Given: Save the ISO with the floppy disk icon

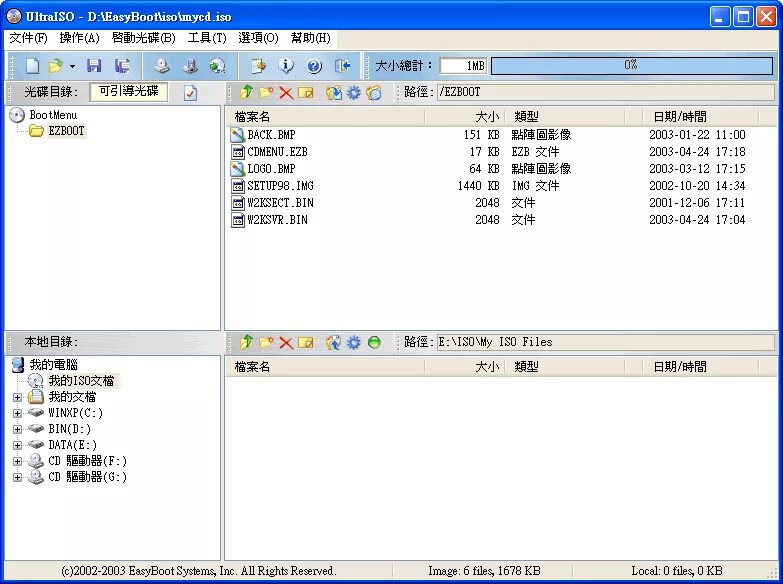Looking at the screenshot, I should click(94, 65).
